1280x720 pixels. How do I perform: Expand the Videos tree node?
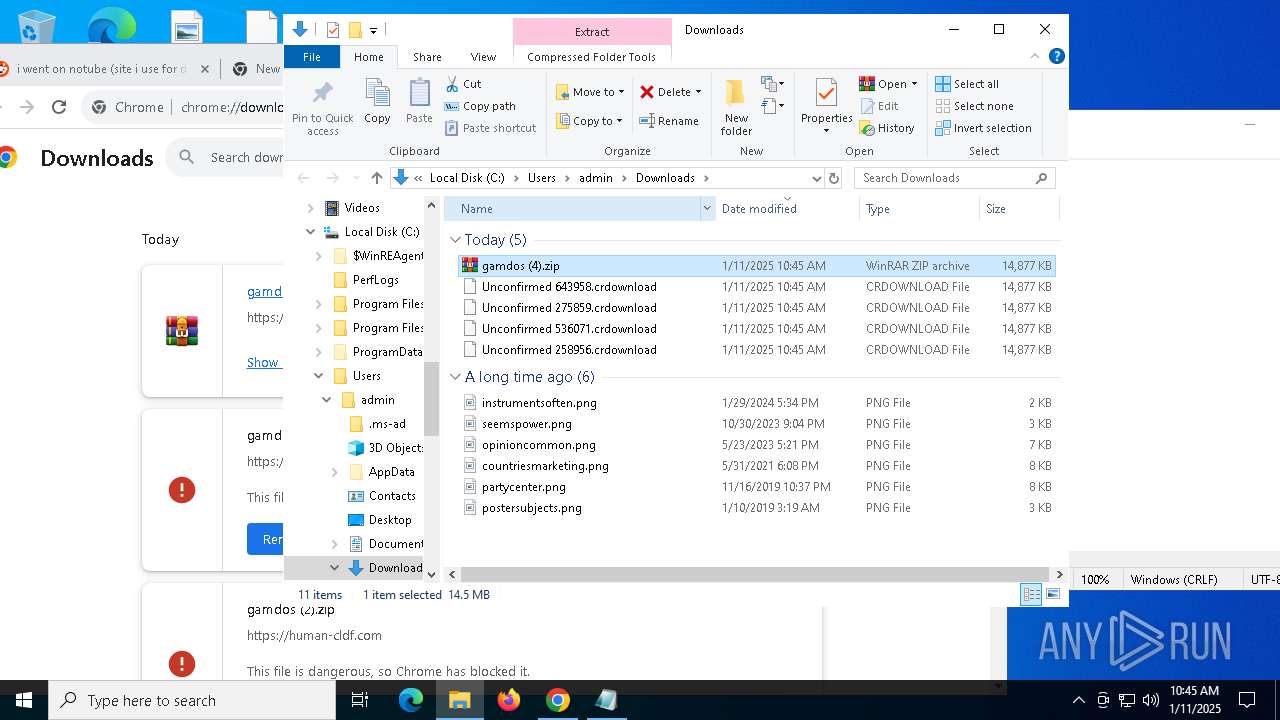[x=310, y=208]
